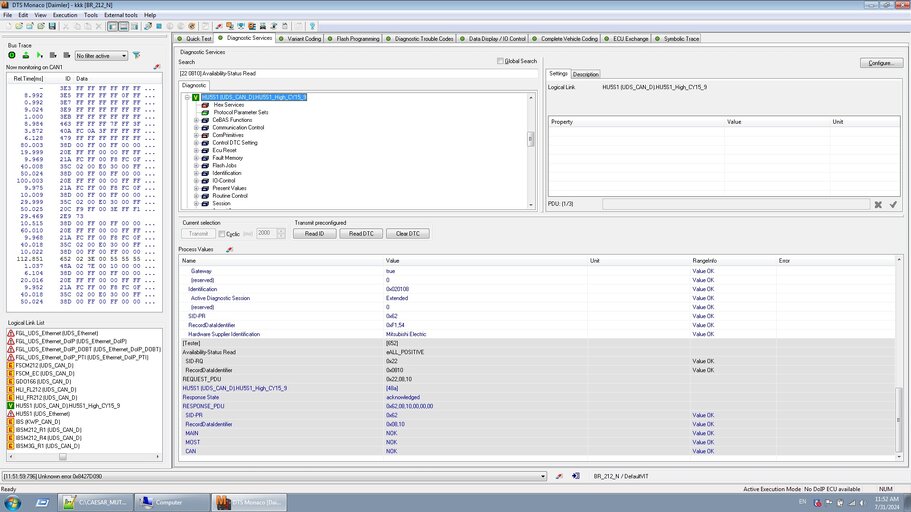Clear Process Values using the eraser icon
Screen dimensions: 911x512
(x=229, y=249)
